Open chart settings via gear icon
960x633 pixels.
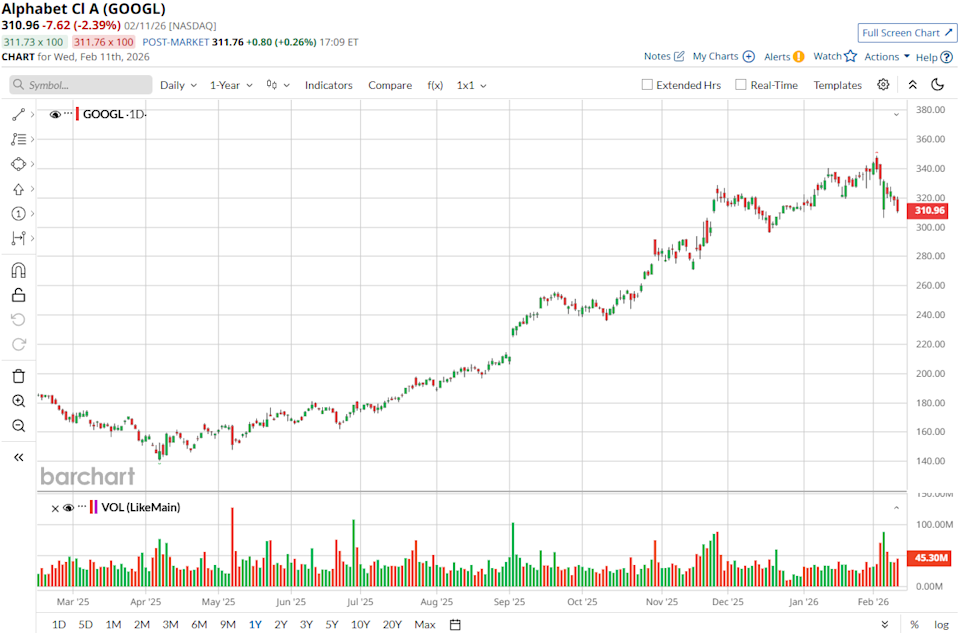click(x=882, y=85)
